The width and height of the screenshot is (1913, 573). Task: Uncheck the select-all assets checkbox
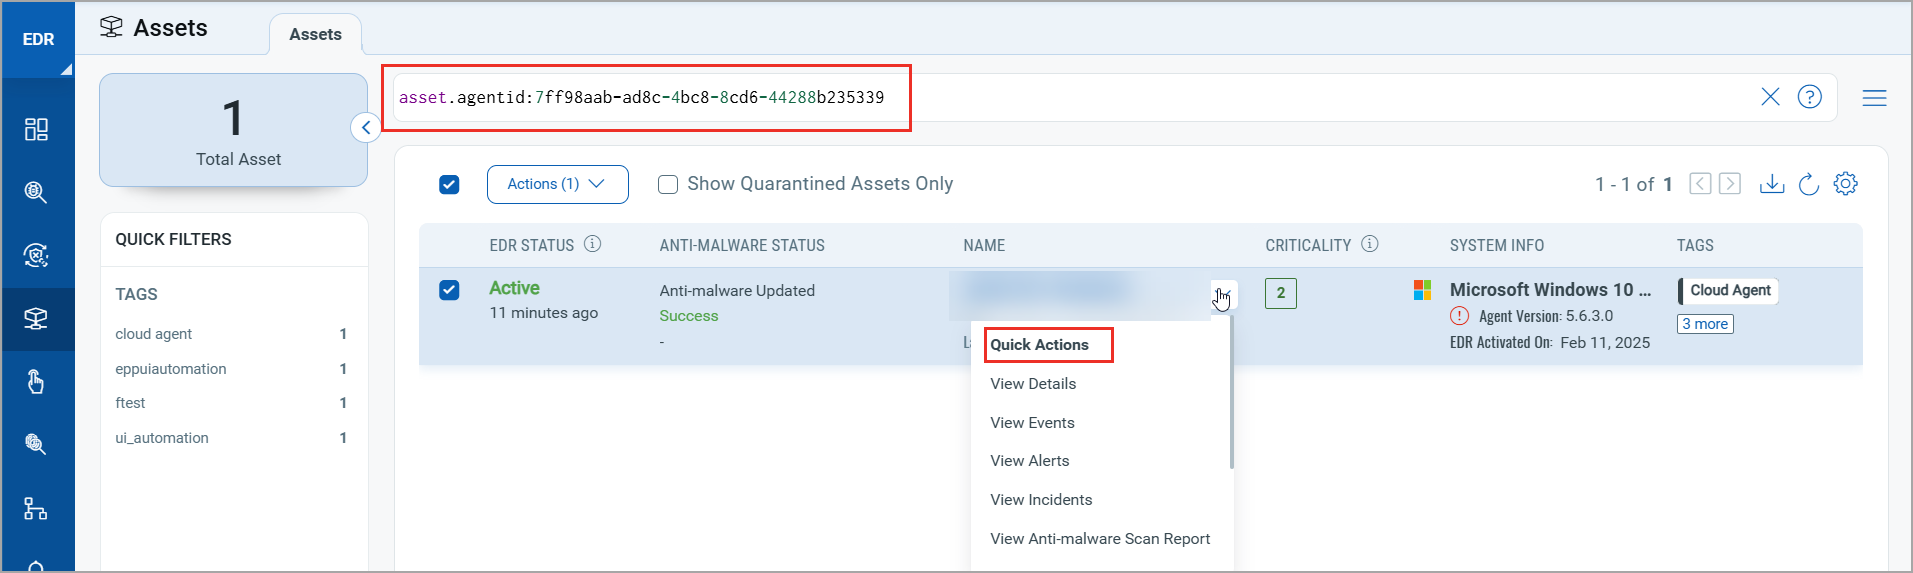449,184
